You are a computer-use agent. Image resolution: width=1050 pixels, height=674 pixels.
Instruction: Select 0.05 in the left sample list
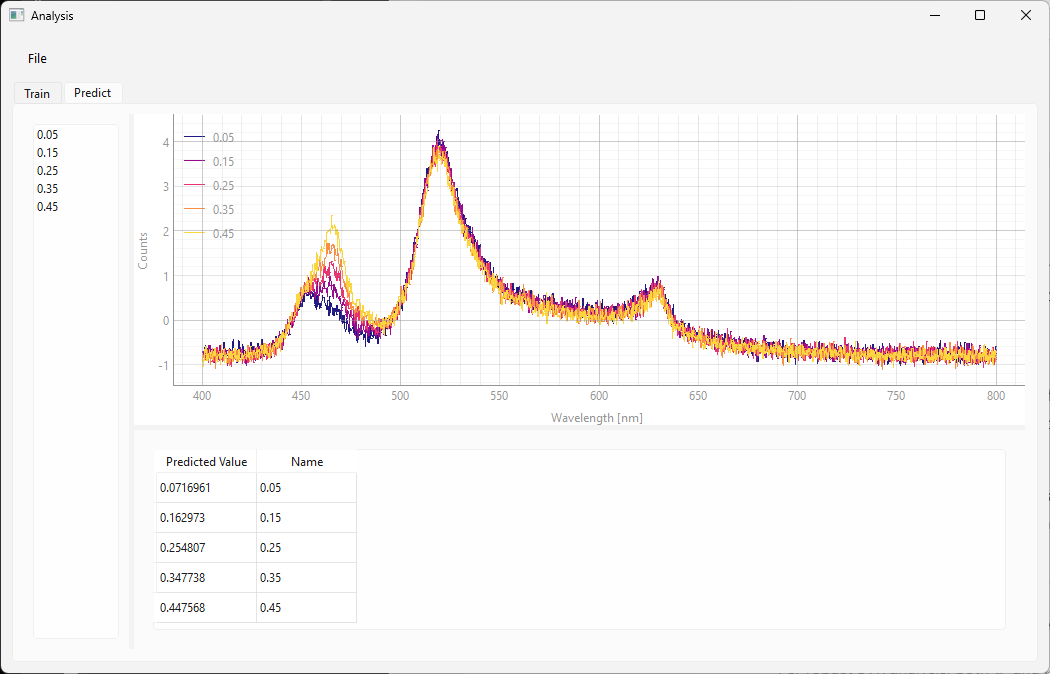click(47, 134)
